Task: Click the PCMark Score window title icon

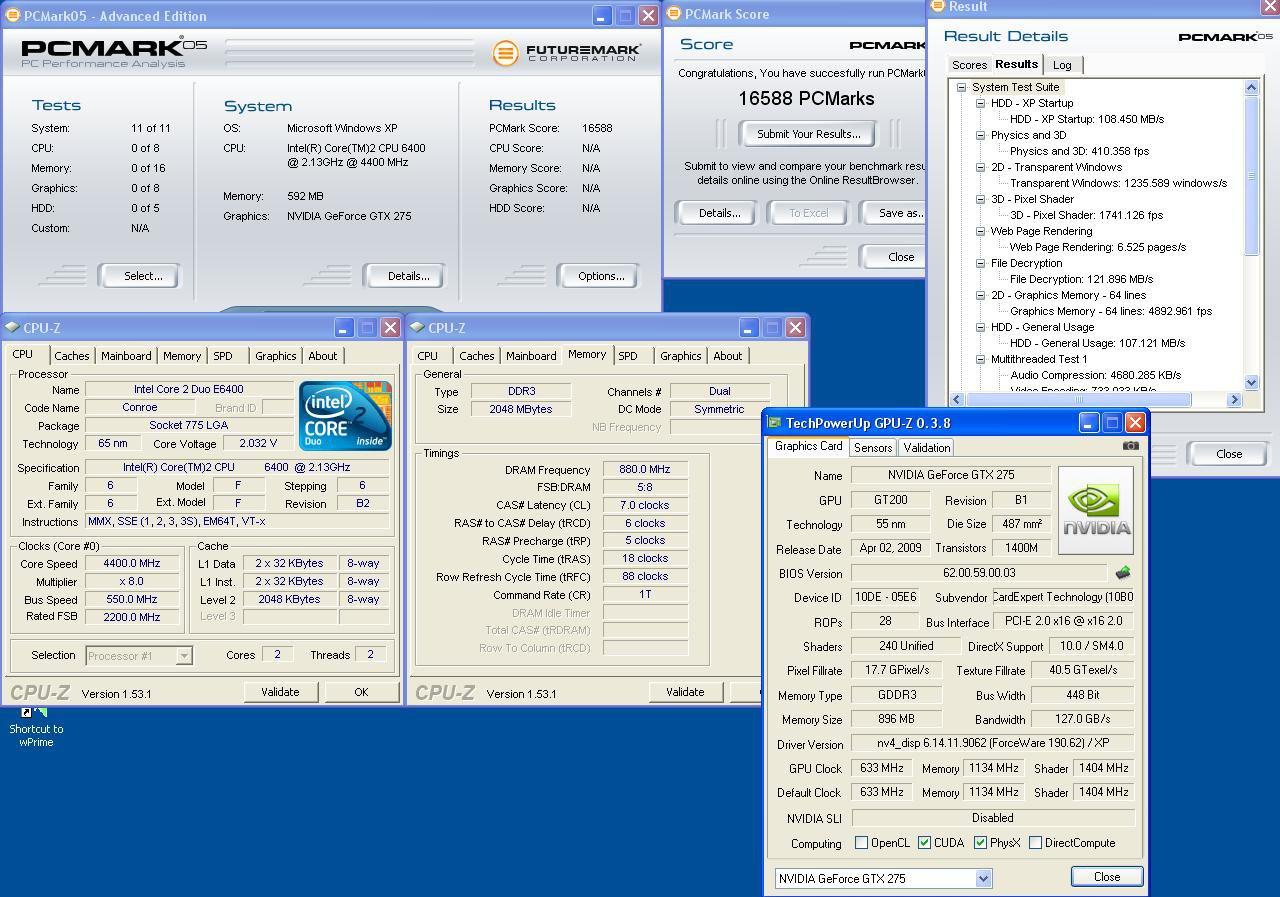Action: pyautogui.click(x=674, y=14)
